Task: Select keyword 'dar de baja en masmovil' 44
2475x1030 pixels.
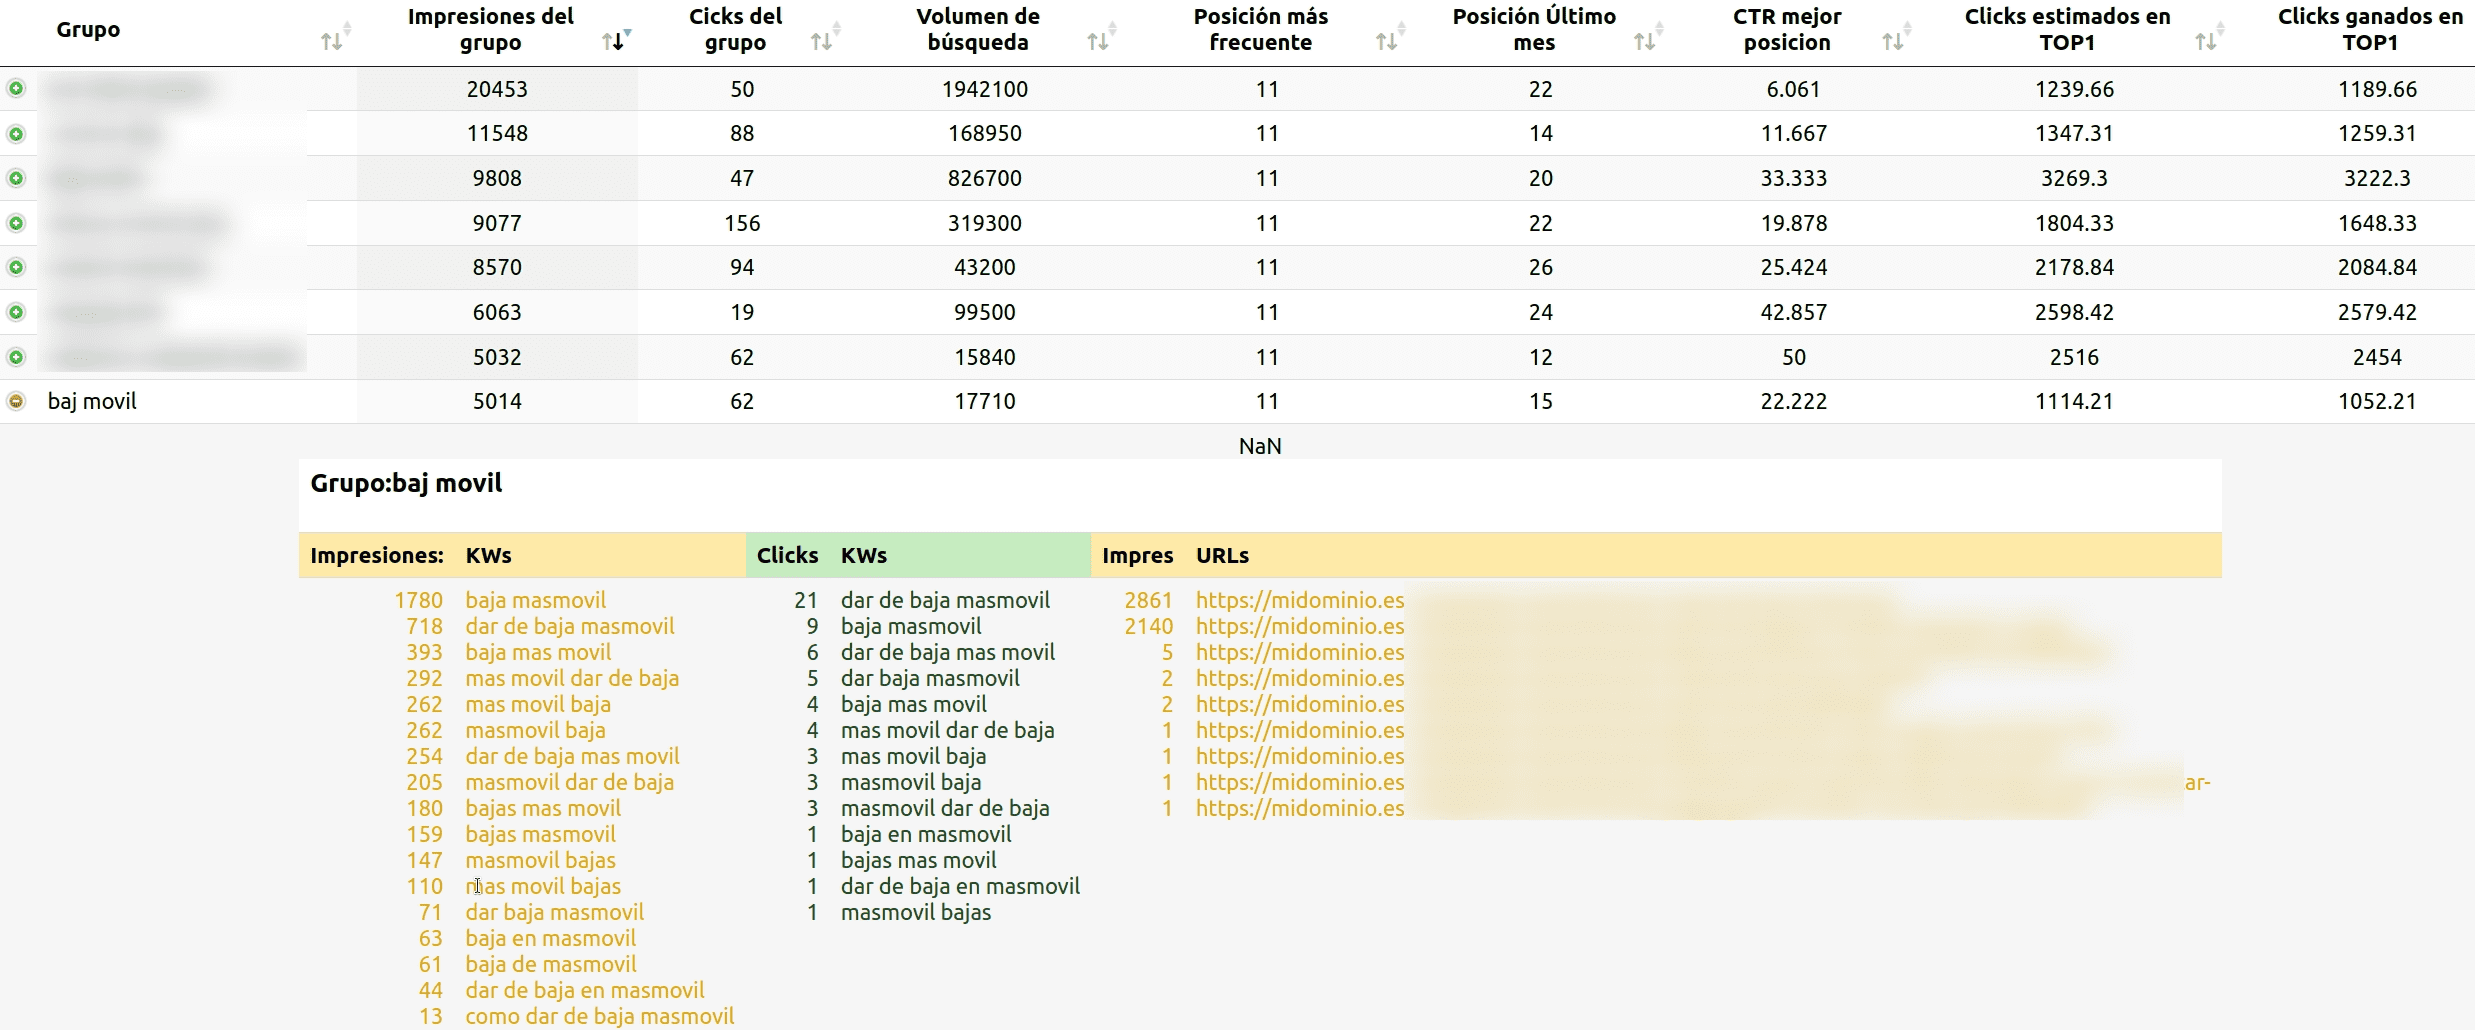Action: (x=585, y=990)
